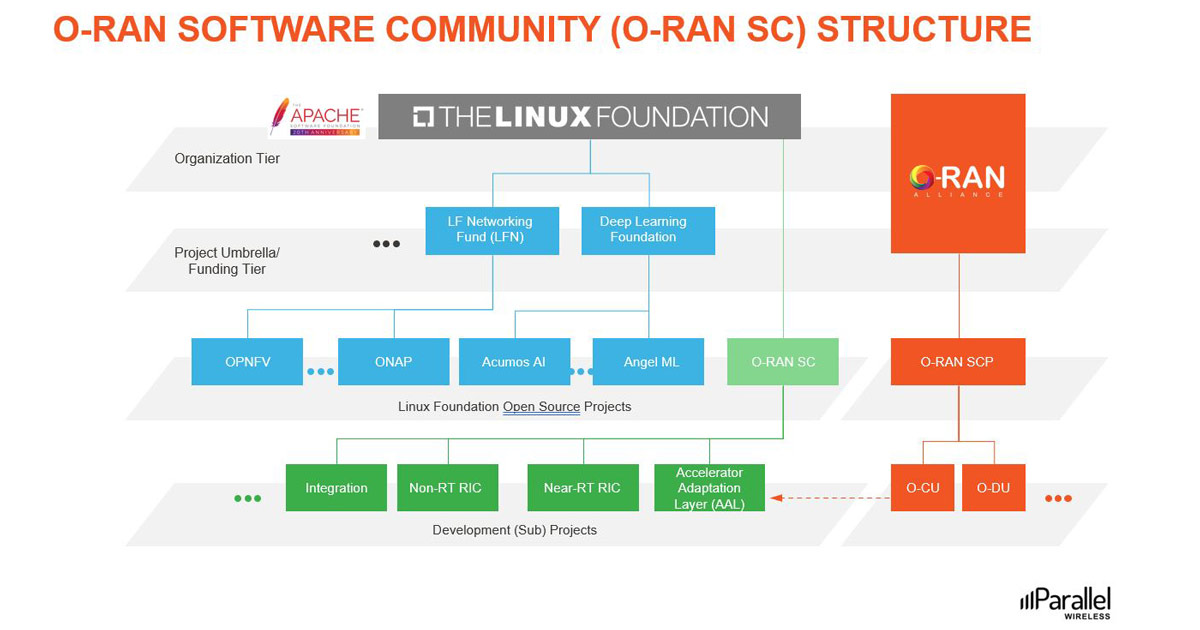Select the ONAP project box
This screenshot has height=630, width=1200.
[394, 361]
